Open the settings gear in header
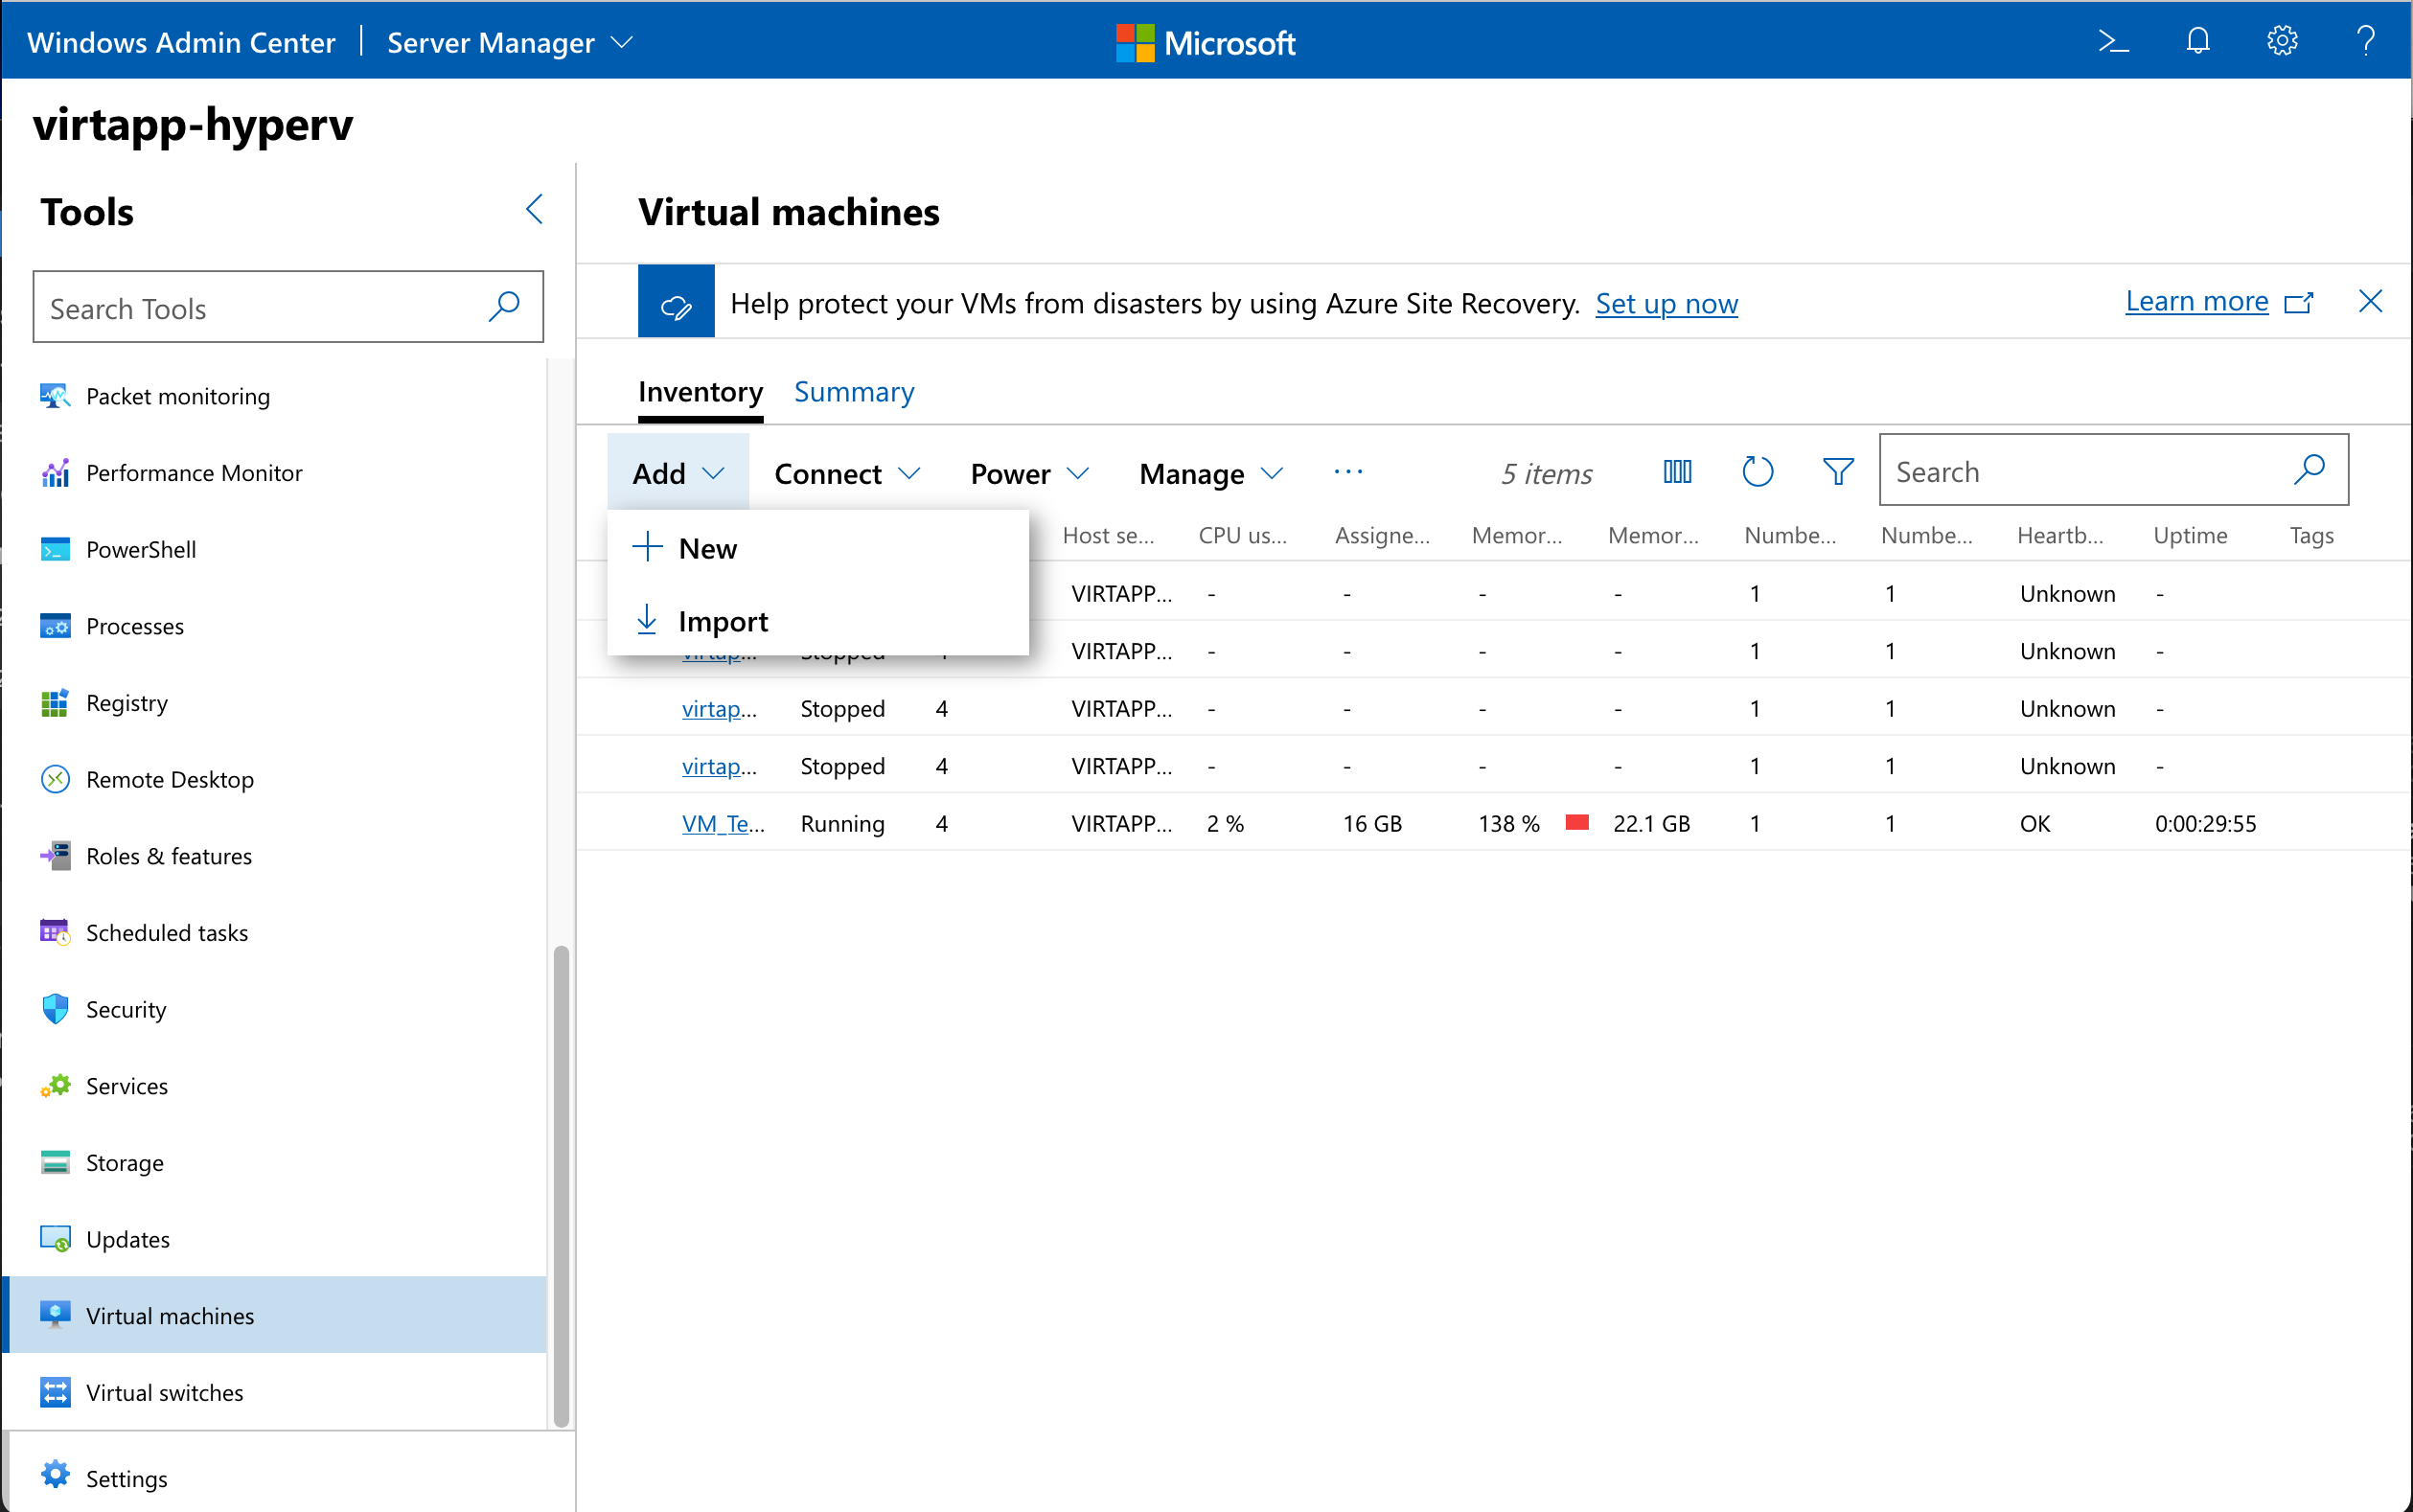The image size is (2413, 1512). [x=2281, y=42]
